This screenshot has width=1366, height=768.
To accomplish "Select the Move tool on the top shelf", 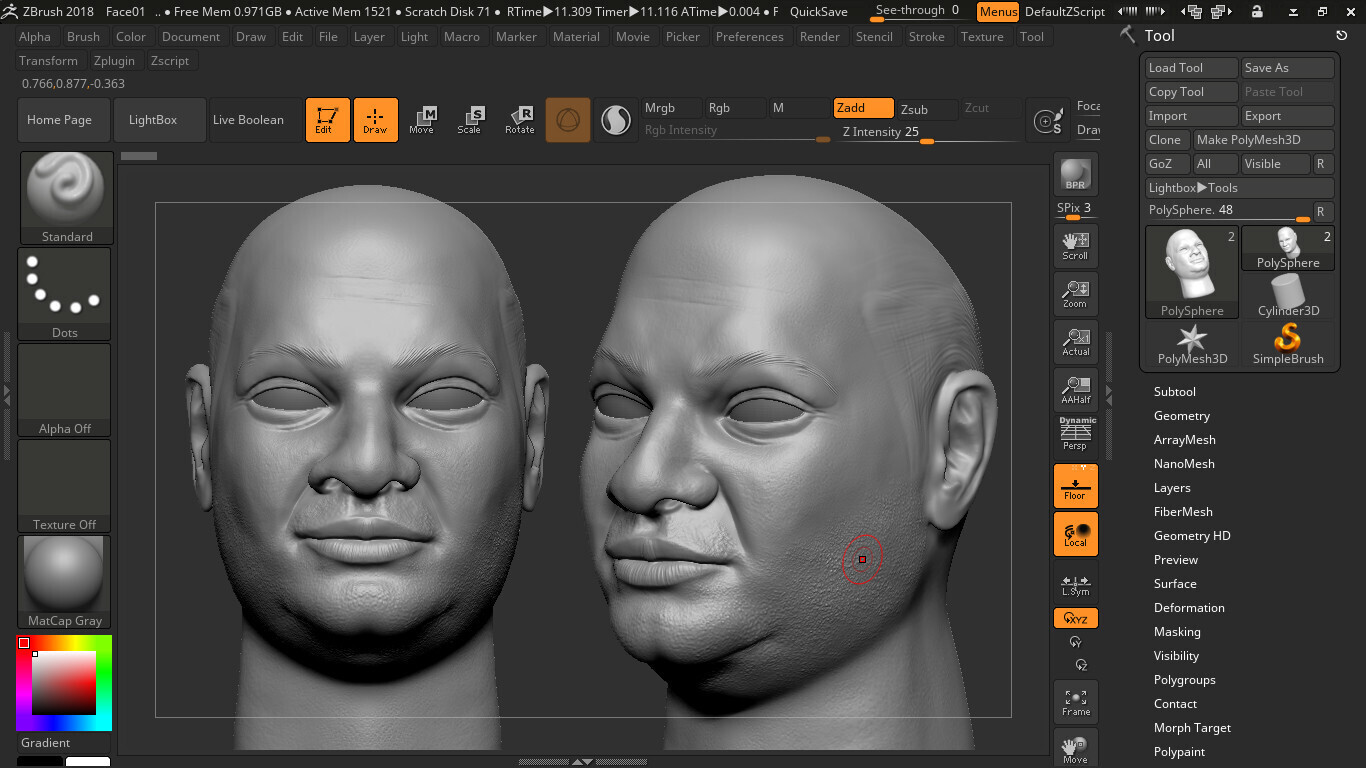I will [423, 119].
